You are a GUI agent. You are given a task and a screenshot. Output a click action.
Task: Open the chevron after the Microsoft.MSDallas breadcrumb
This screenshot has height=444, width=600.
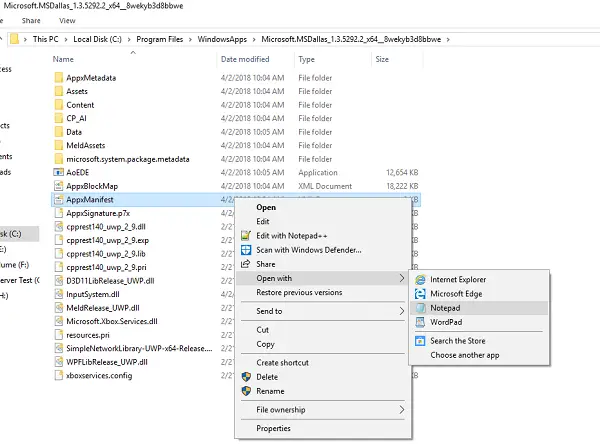pos(448,39)
